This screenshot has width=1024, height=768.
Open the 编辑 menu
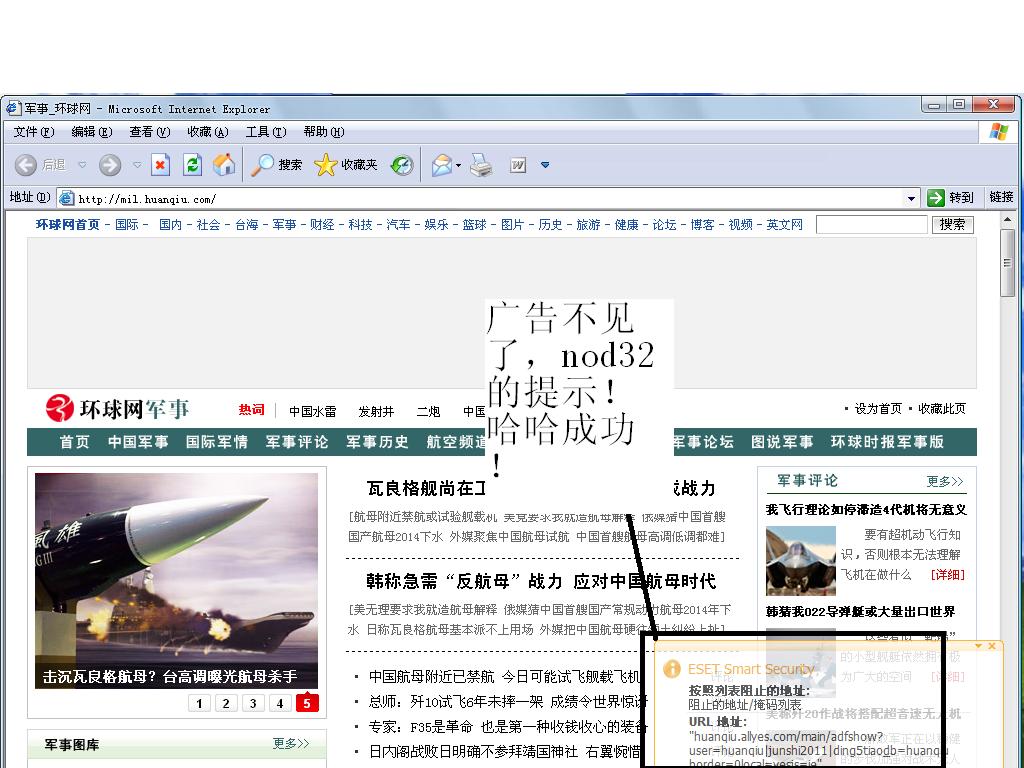tap(91, 132)
